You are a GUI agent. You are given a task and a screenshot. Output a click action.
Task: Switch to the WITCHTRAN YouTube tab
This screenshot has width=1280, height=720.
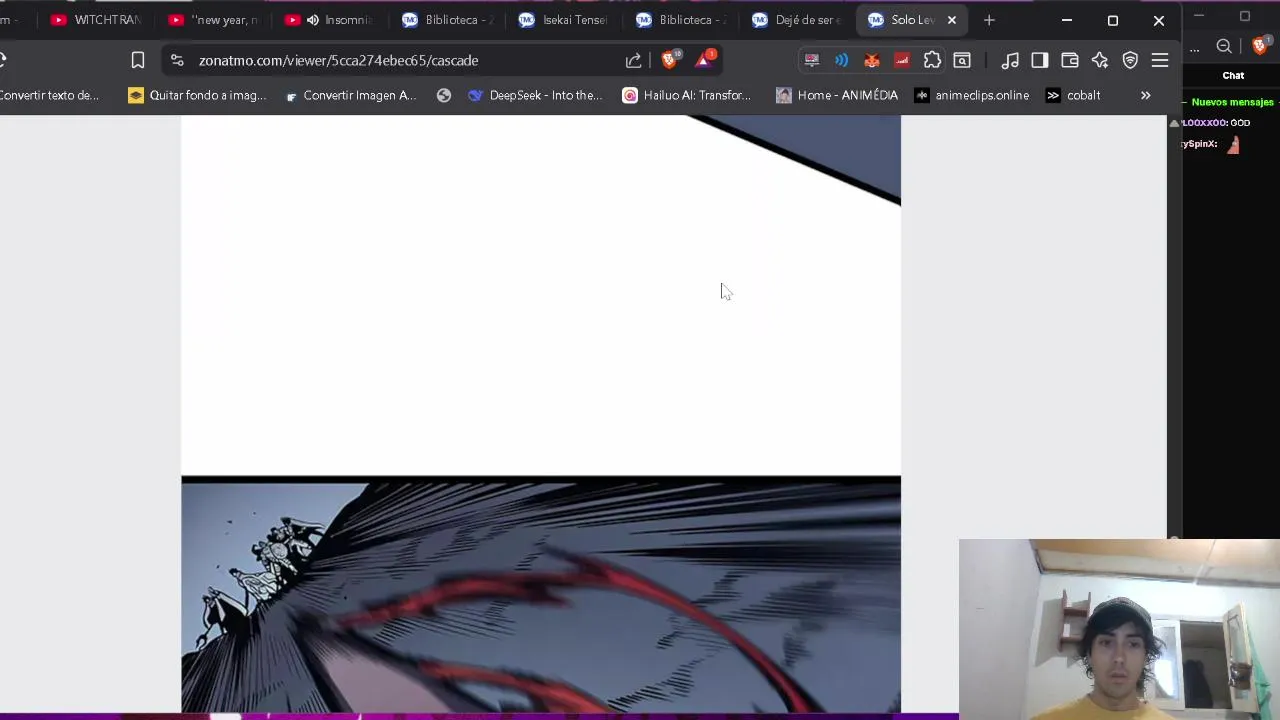97,20
